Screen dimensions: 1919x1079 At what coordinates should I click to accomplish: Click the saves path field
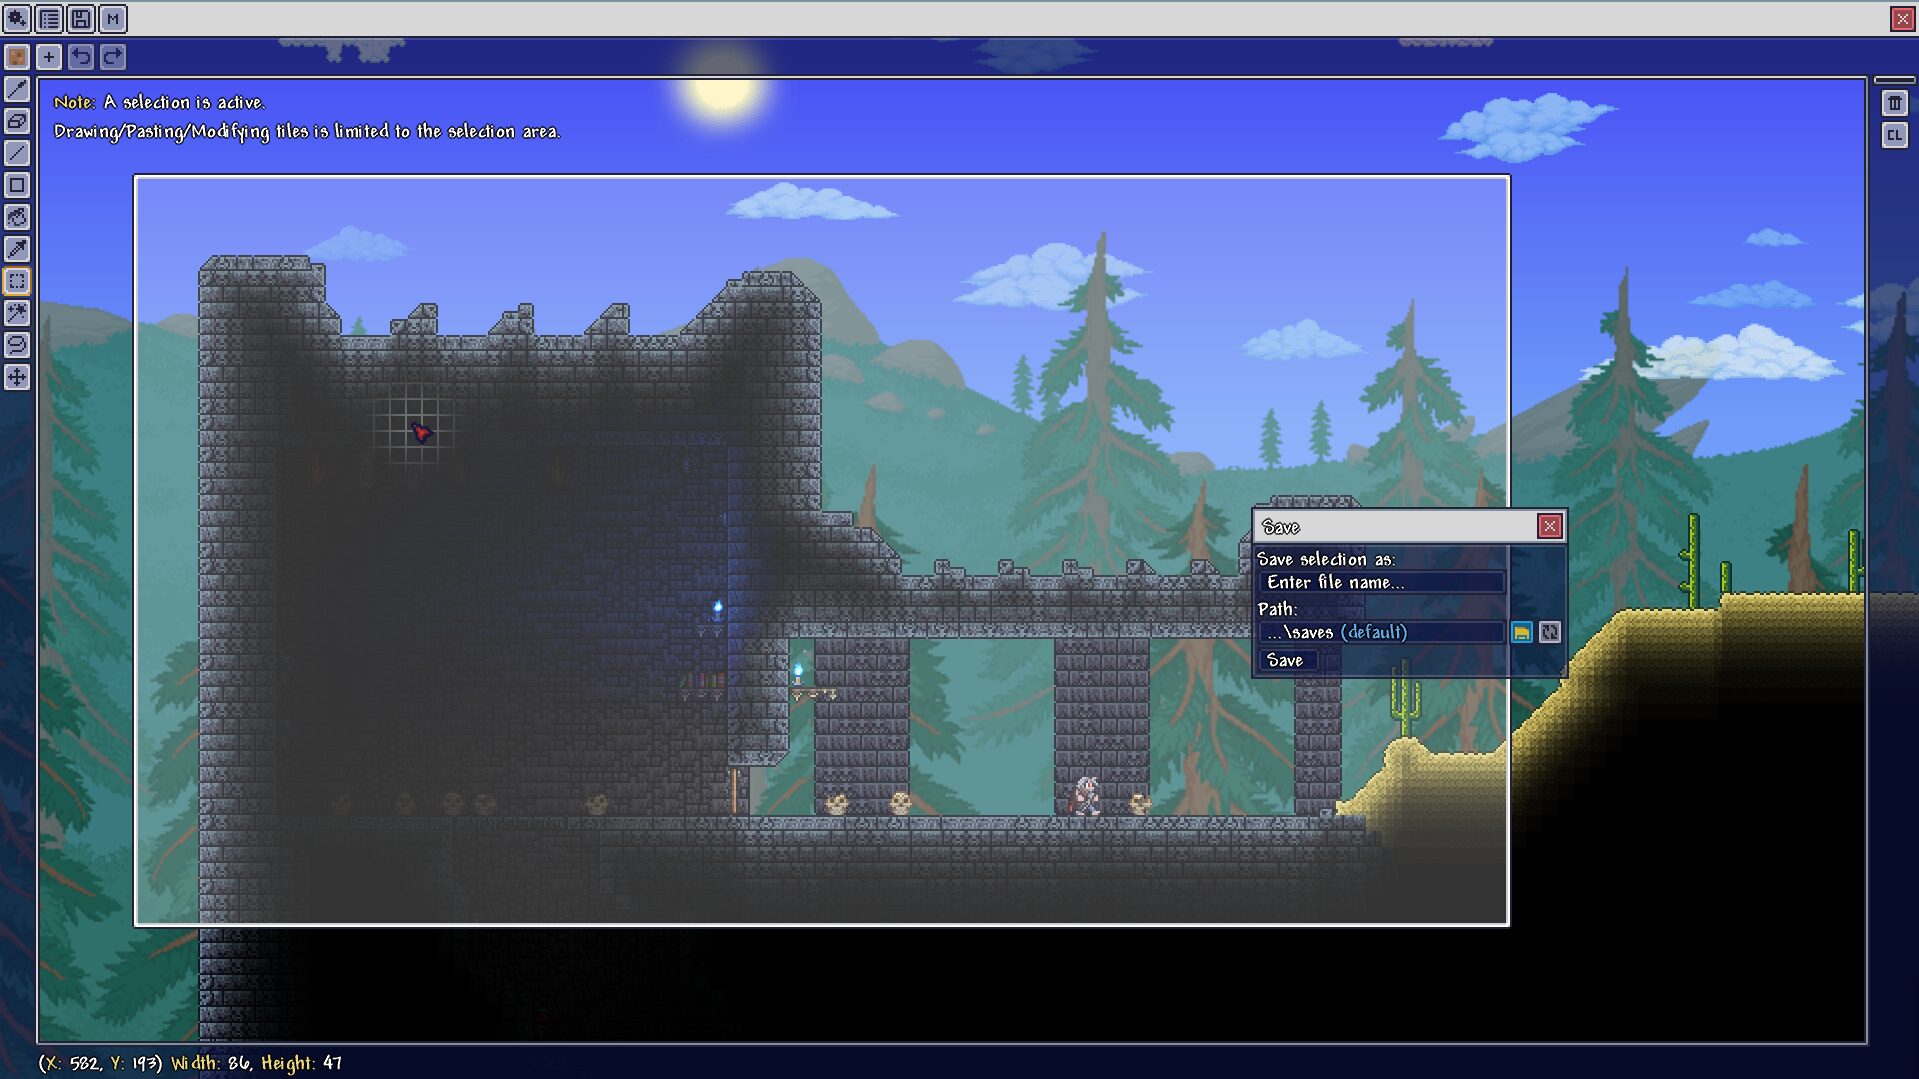tap(1382, 632)
